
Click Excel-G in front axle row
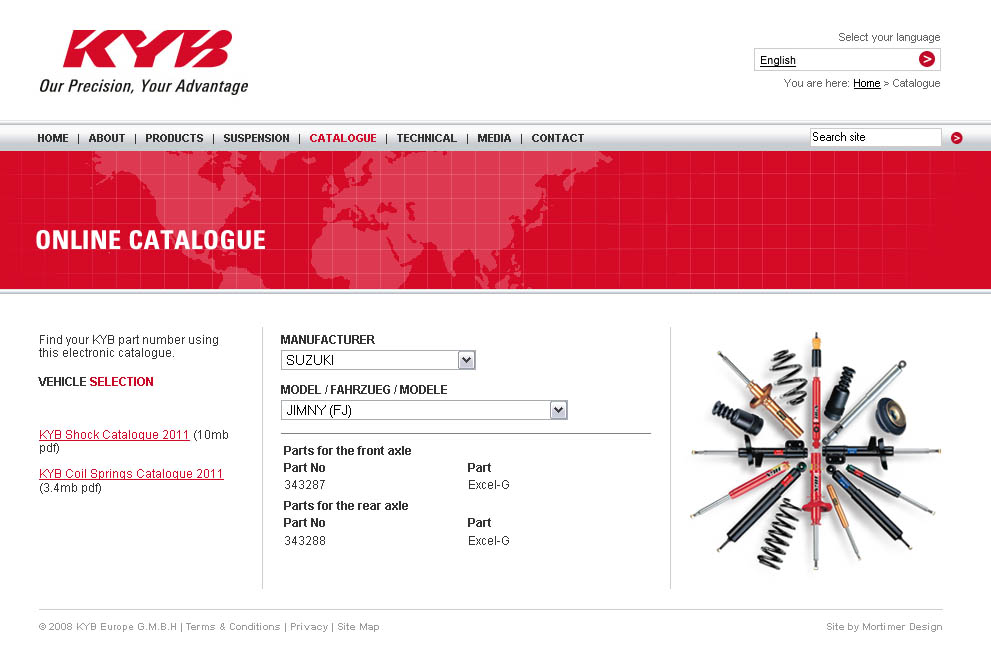click(x=489, y=485)
